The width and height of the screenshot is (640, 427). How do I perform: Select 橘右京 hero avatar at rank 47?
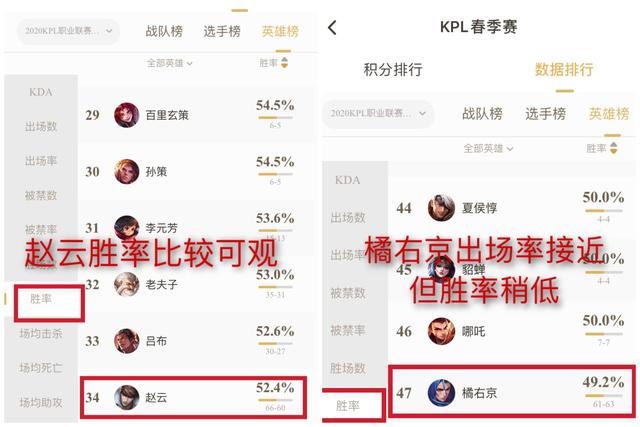point(441,393)
